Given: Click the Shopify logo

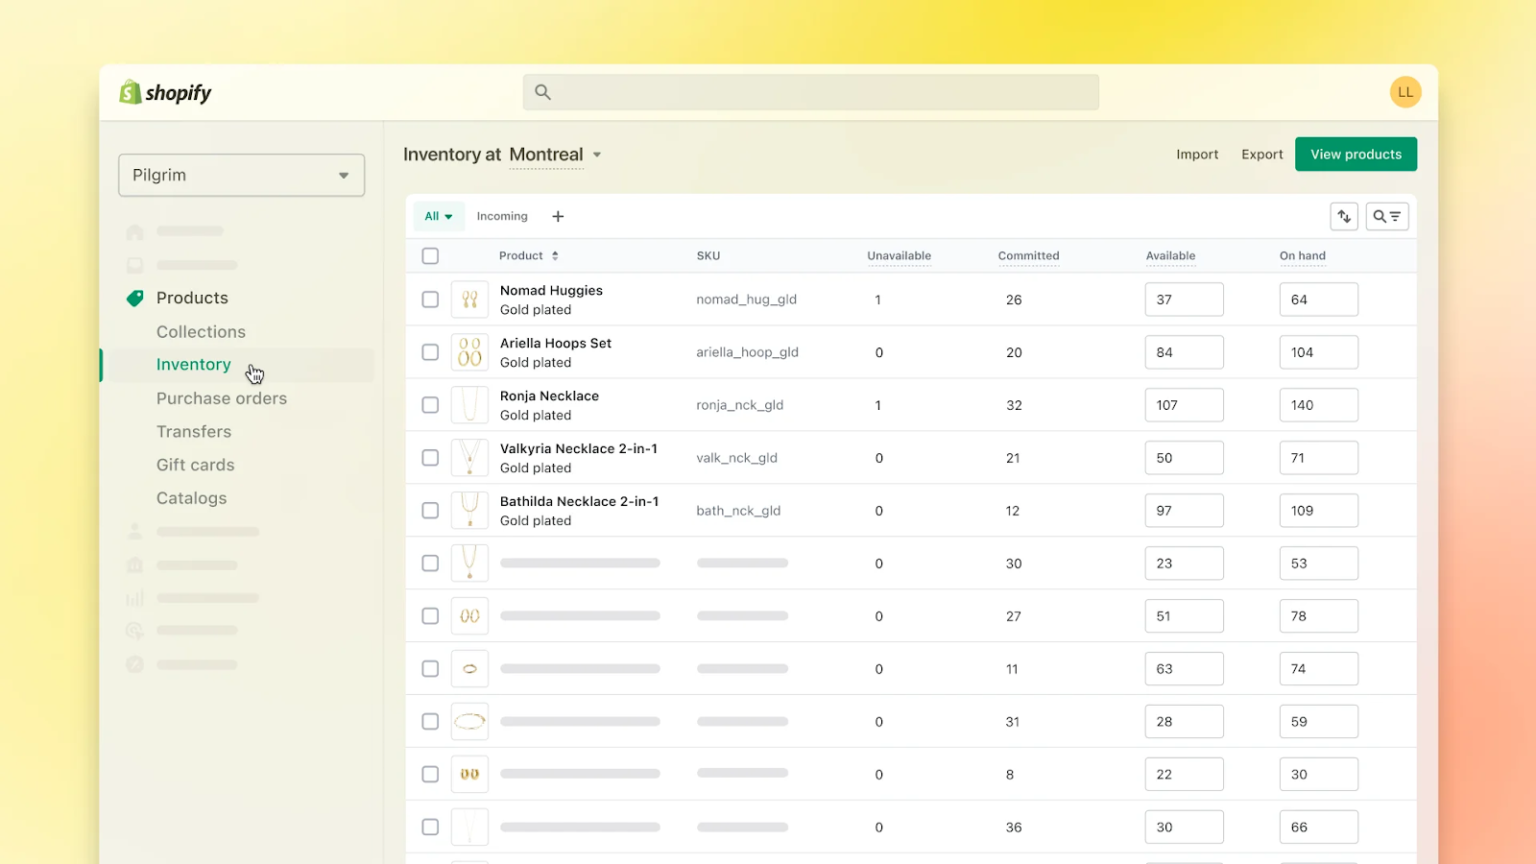Looking at the screenshot, I should point(163,92).
